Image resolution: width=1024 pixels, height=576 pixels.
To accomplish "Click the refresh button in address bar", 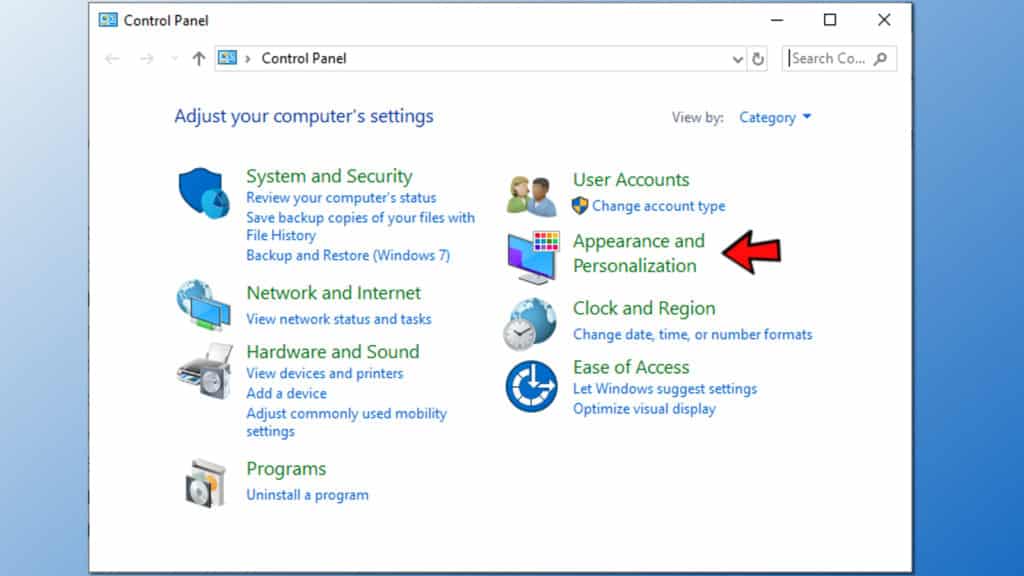I will [x=759, y=59].
